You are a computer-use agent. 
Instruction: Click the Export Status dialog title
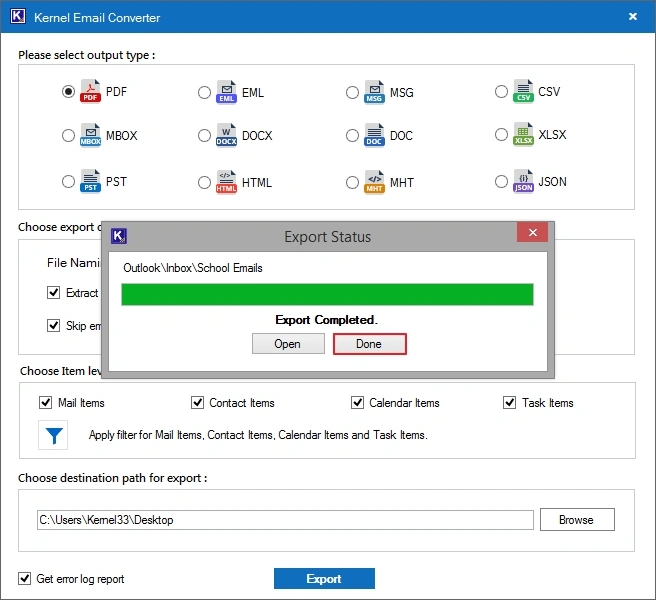click(x=328, y=237)
